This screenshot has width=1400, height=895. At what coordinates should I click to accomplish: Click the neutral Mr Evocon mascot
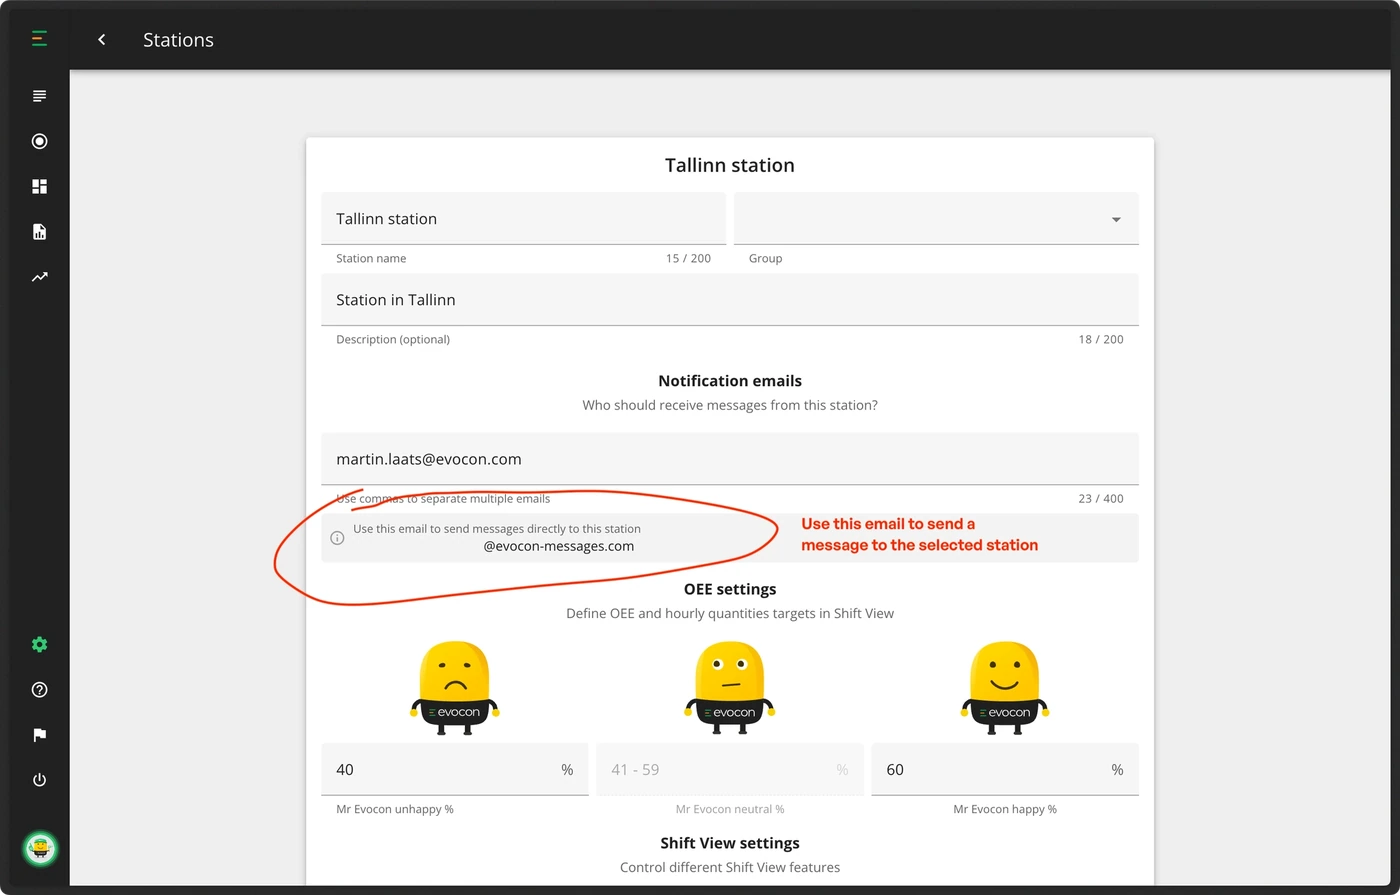(730, 688)
